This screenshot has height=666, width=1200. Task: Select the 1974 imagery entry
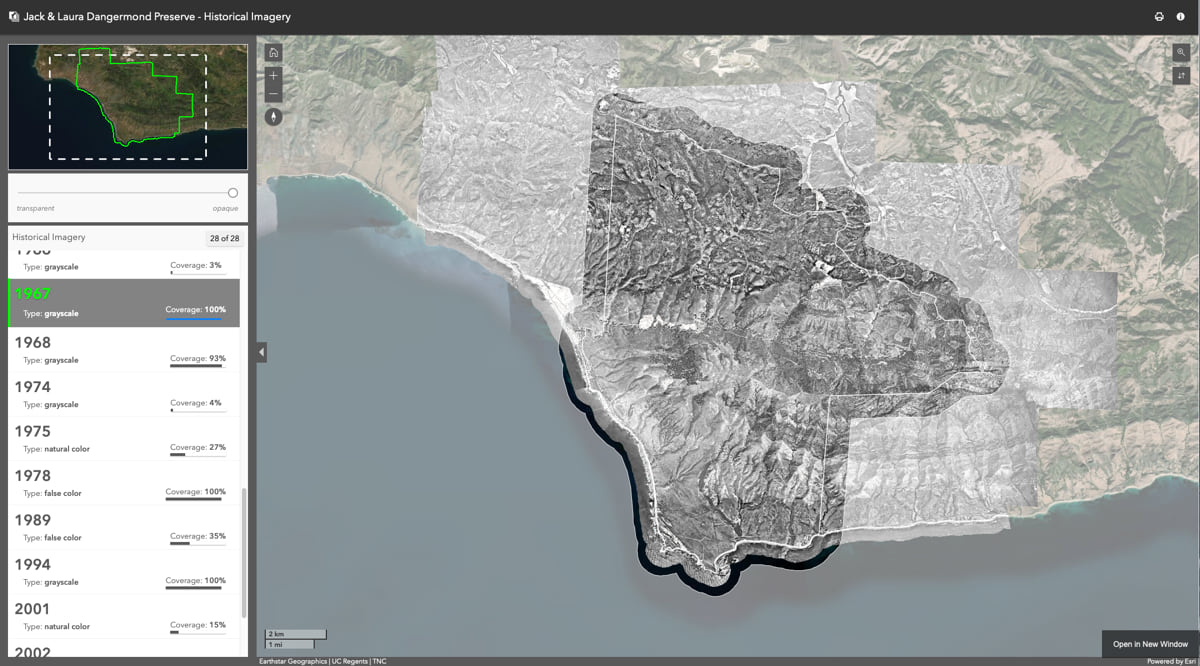(x=124, y=394)
